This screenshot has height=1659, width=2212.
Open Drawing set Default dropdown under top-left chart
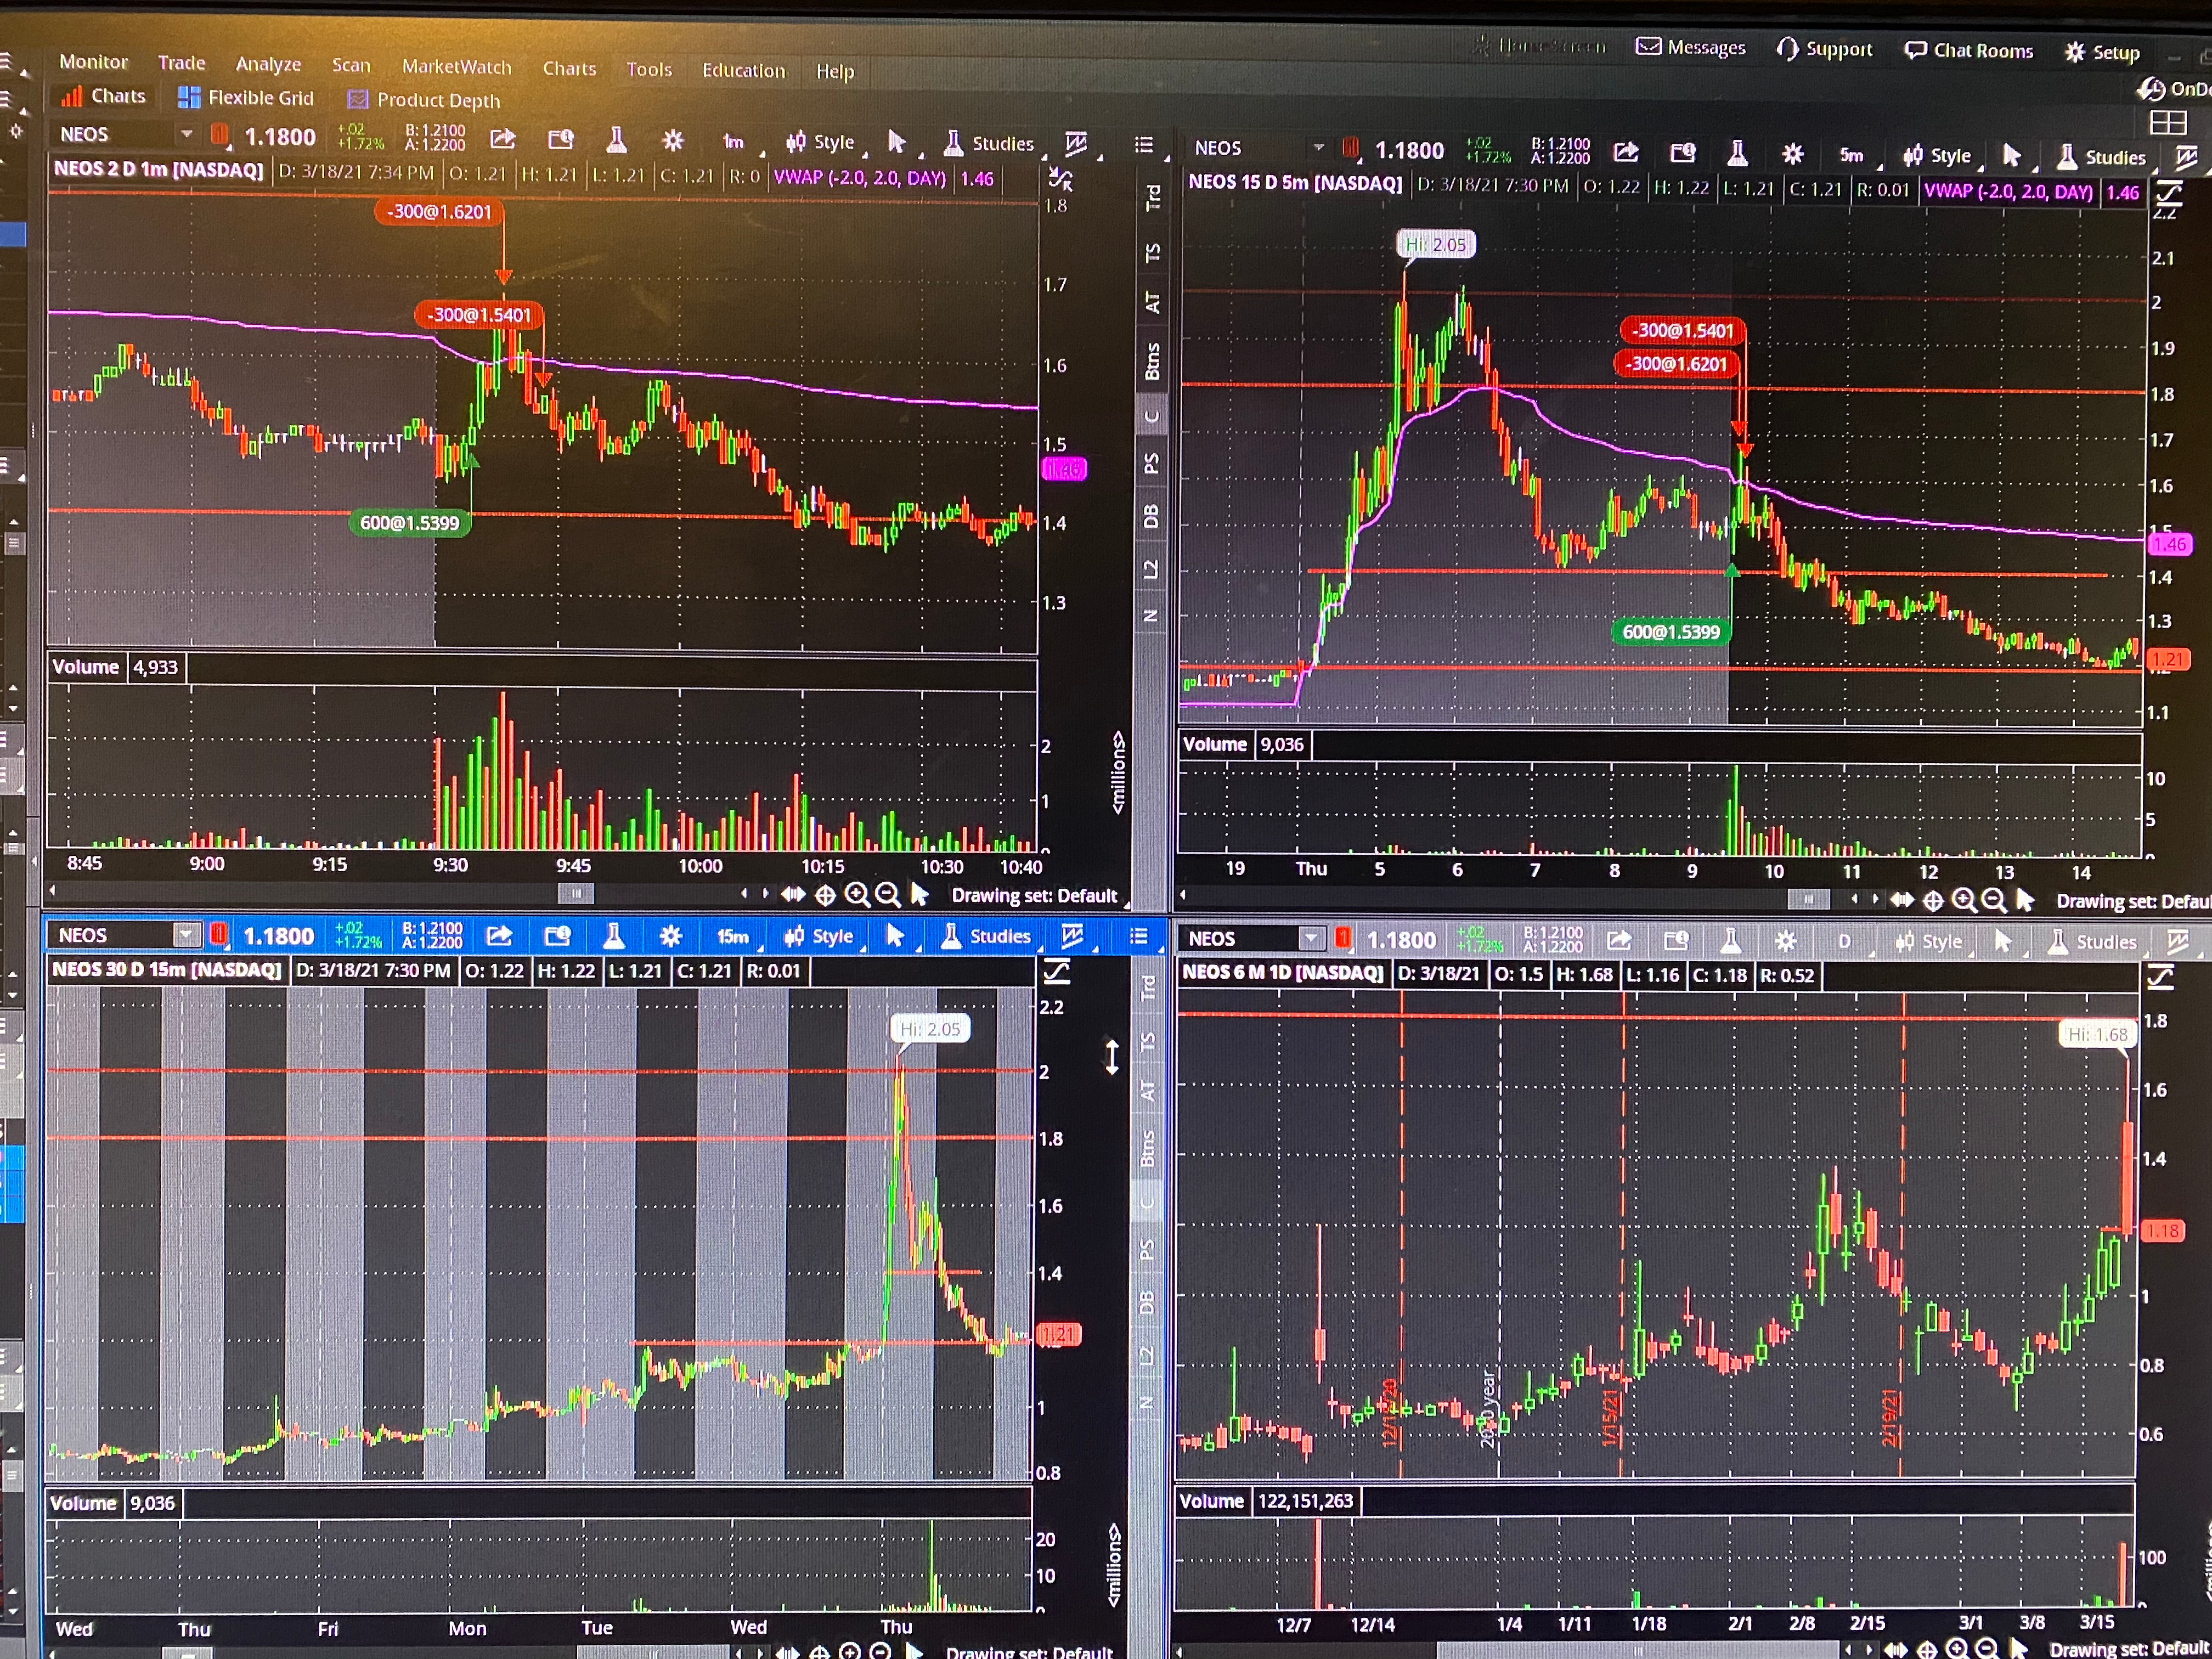click(x=1034, y=895)
